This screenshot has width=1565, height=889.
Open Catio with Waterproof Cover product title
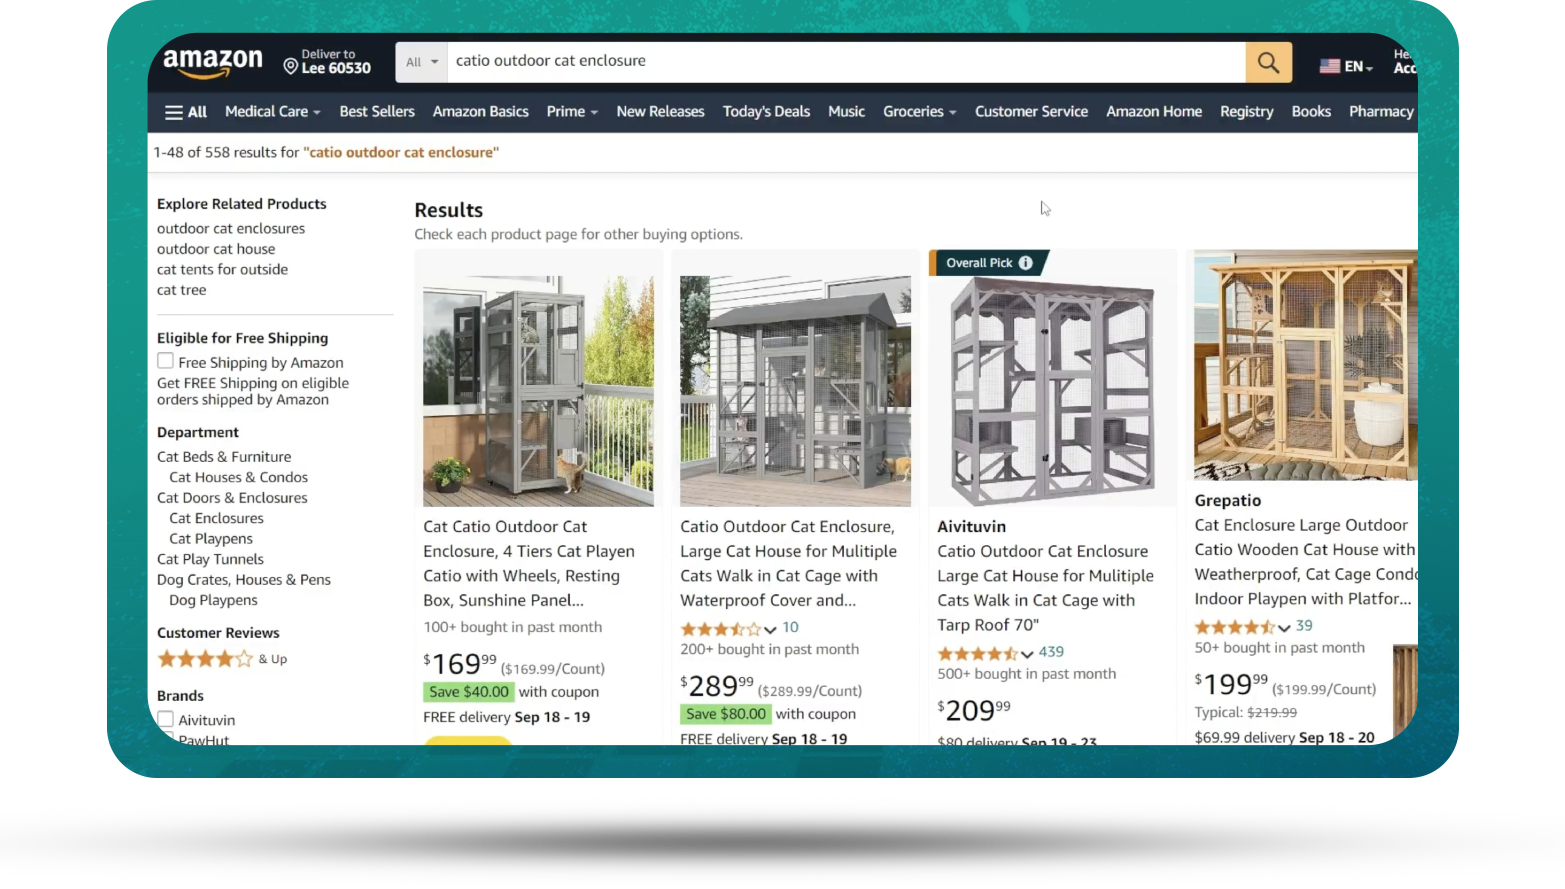pos(788,563)
